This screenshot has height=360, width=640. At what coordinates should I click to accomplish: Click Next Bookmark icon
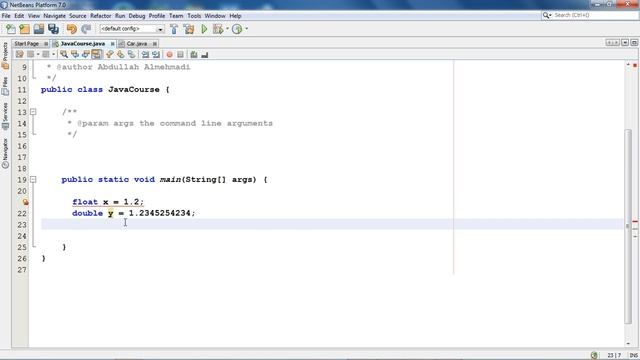pyautogui.click(x=120, y=54)
